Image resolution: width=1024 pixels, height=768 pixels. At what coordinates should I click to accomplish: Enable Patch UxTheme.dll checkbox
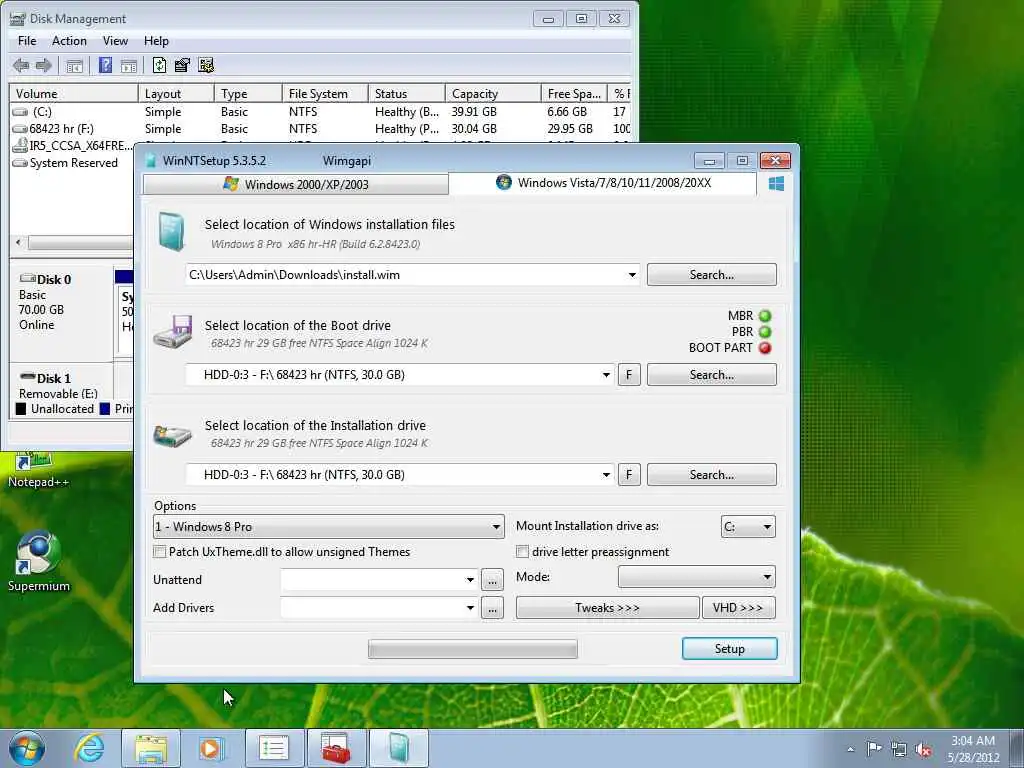159,552
